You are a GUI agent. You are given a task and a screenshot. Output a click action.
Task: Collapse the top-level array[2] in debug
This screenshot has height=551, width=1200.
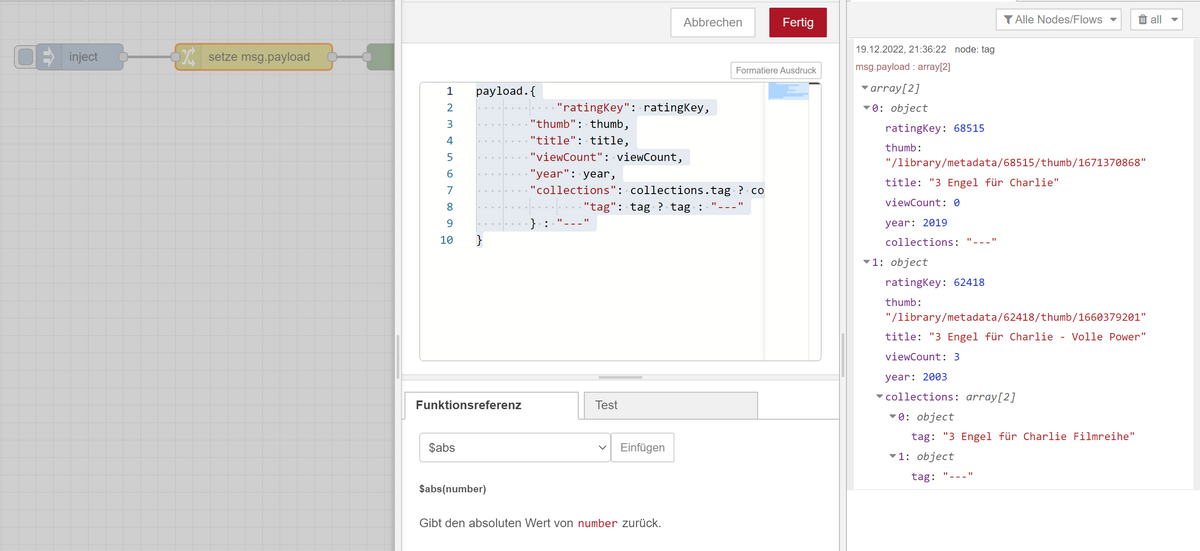(865, 88)
